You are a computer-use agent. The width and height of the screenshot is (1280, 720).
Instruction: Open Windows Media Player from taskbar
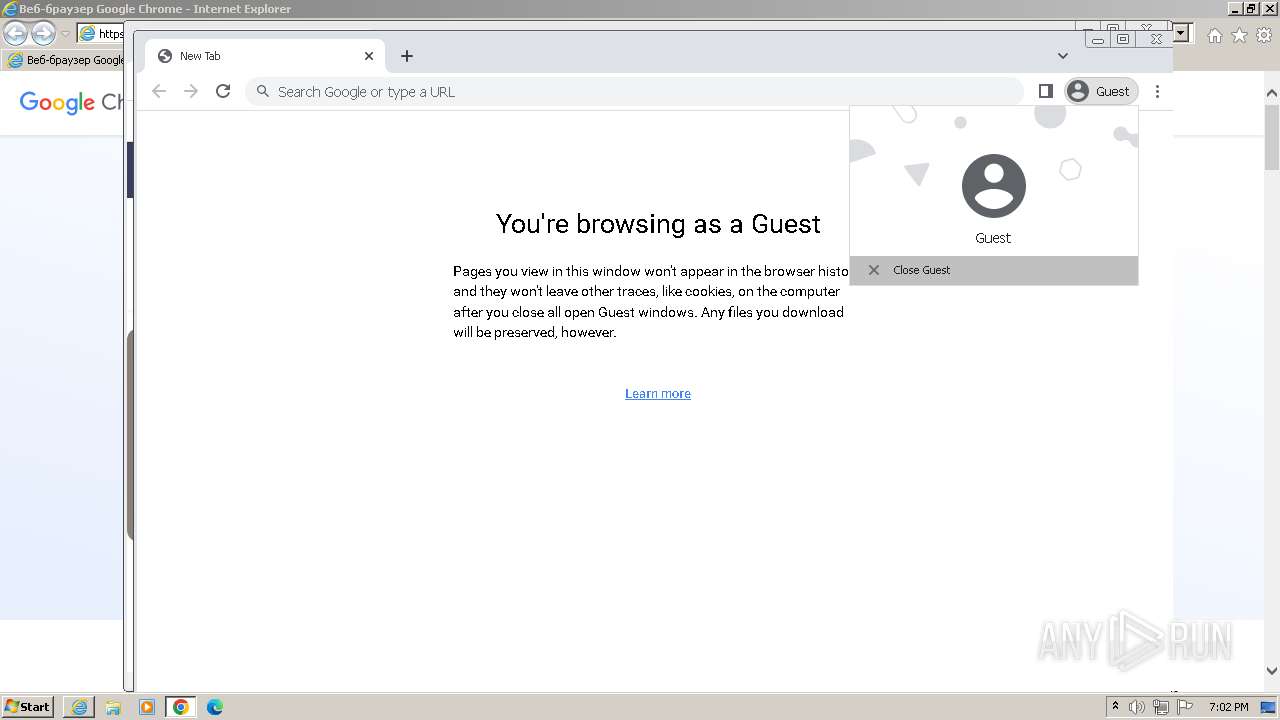tap(147, 707)
